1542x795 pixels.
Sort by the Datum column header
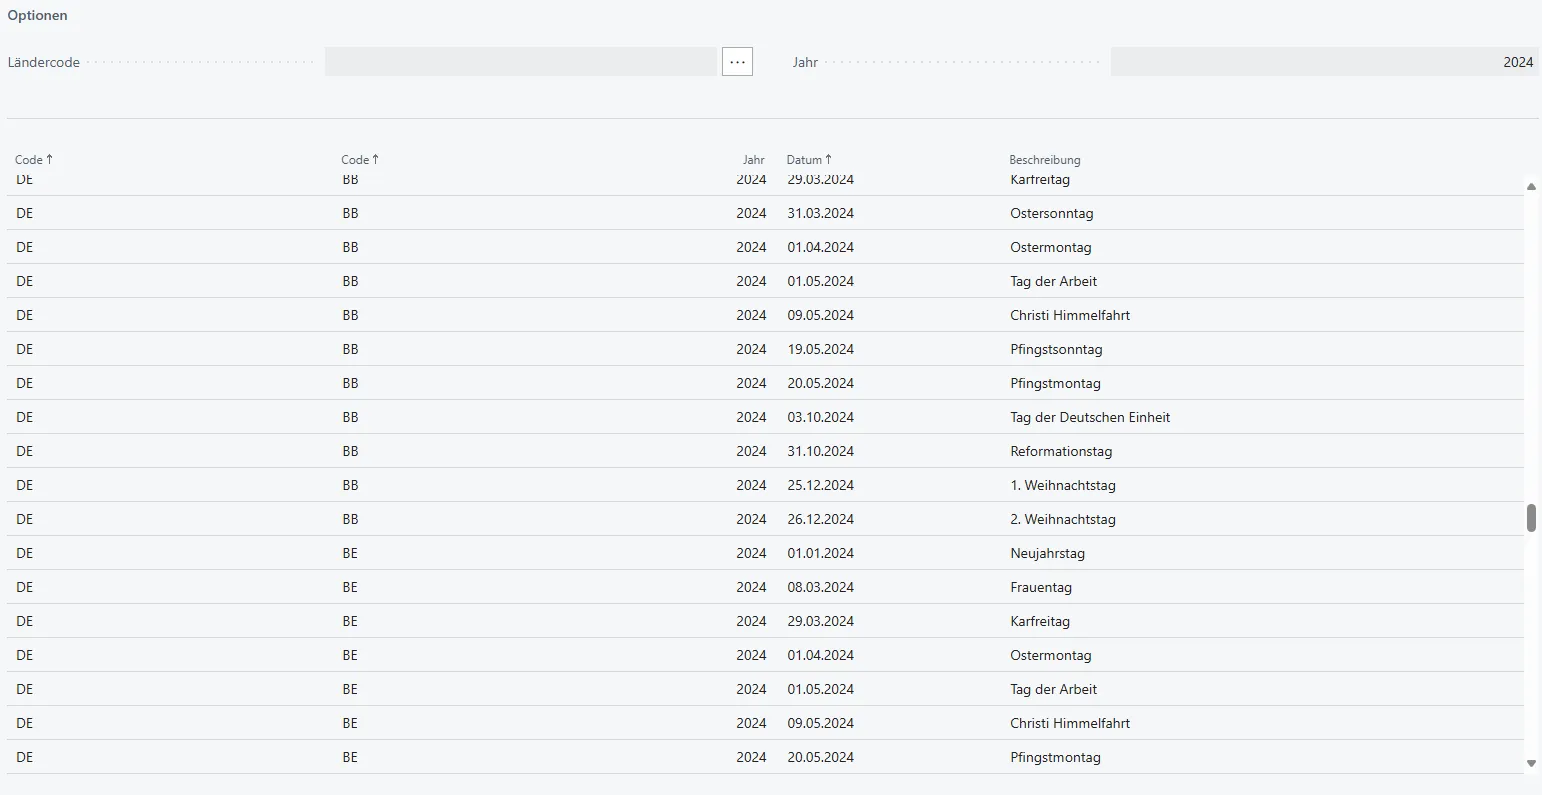804,160
